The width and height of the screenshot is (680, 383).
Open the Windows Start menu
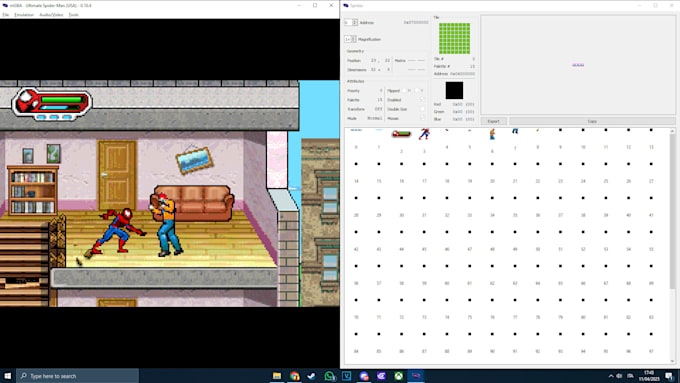click(x=7, y=376)
